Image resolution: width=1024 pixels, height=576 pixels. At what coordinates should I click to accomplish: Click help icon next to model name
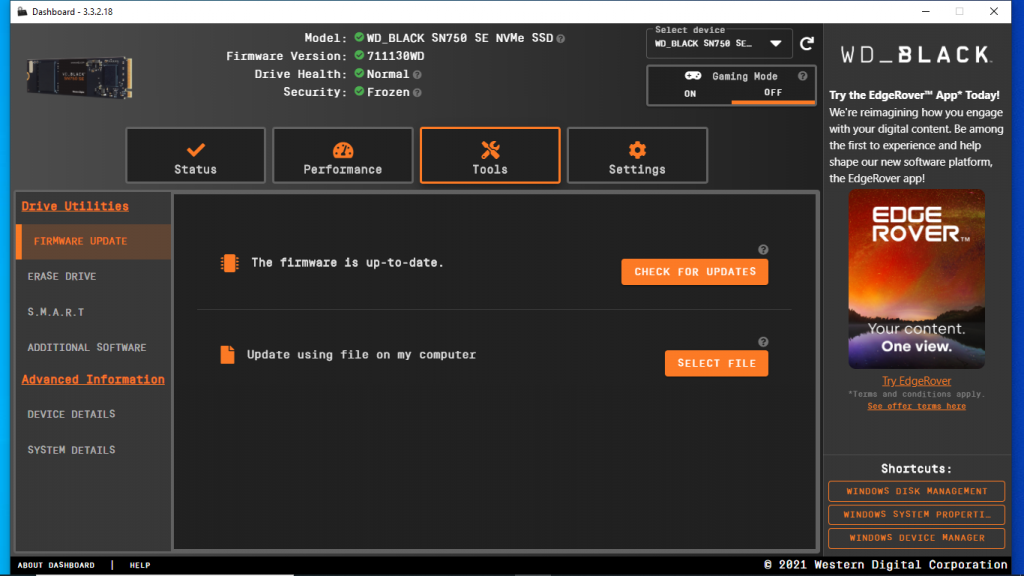click(561, 38)
